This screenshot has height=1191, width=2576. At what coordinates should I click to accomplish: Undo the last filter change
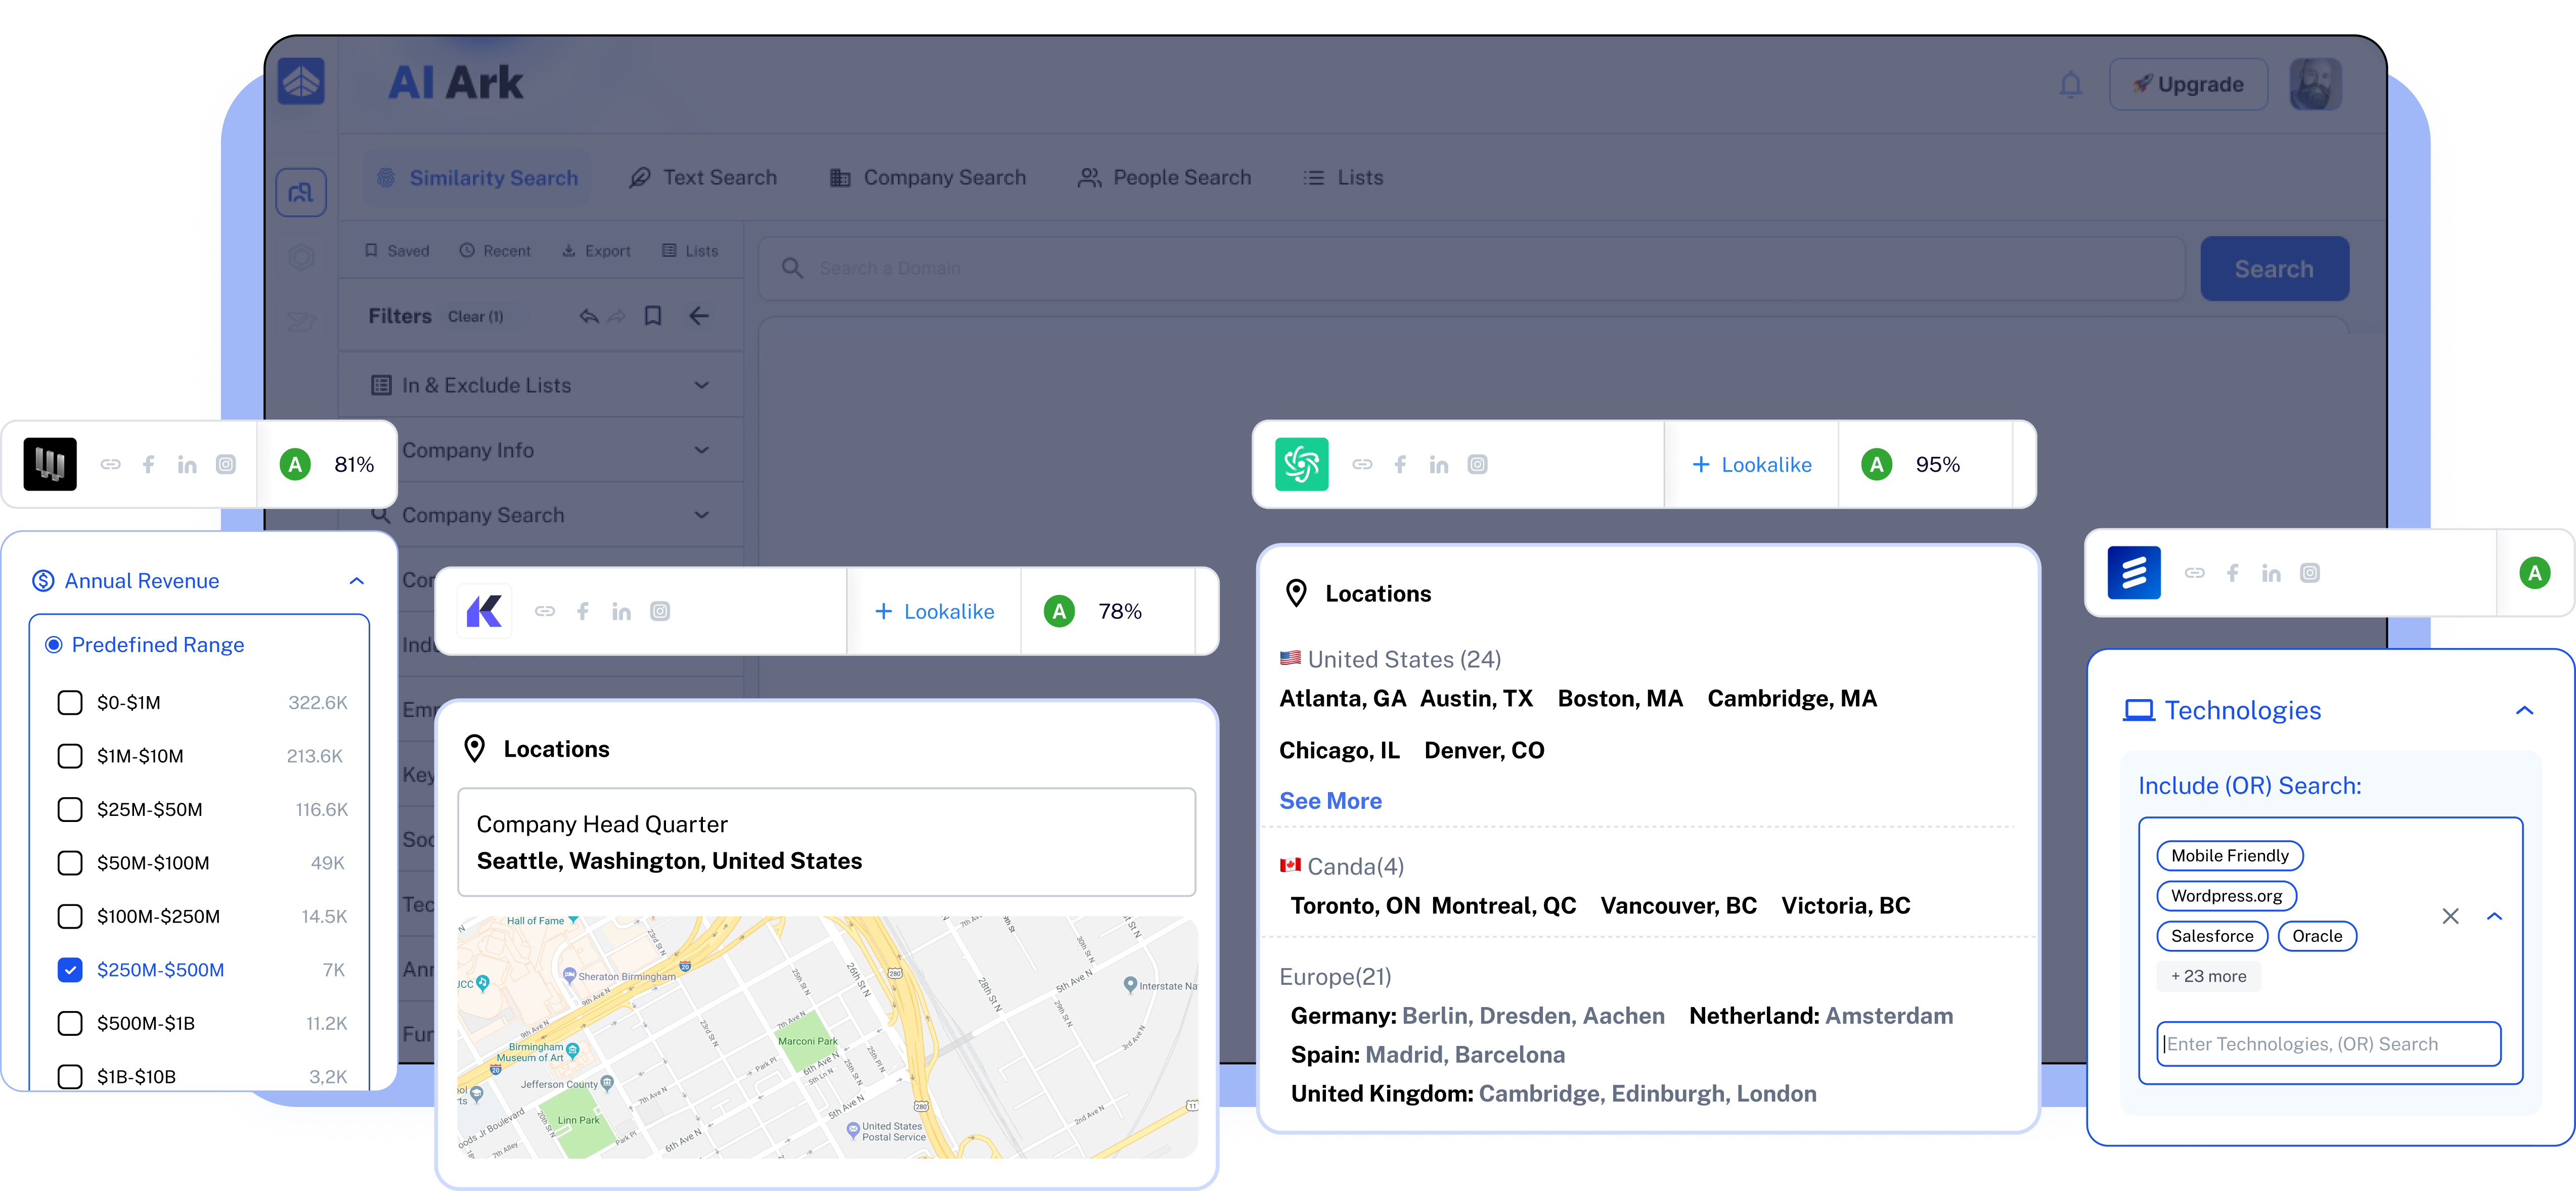click(x=588, y=317)
